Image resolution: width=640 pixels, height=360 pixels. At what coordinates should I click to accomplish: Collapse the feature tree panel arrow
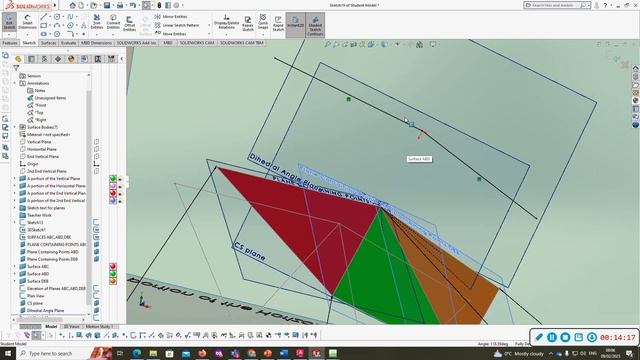point(121,59)
